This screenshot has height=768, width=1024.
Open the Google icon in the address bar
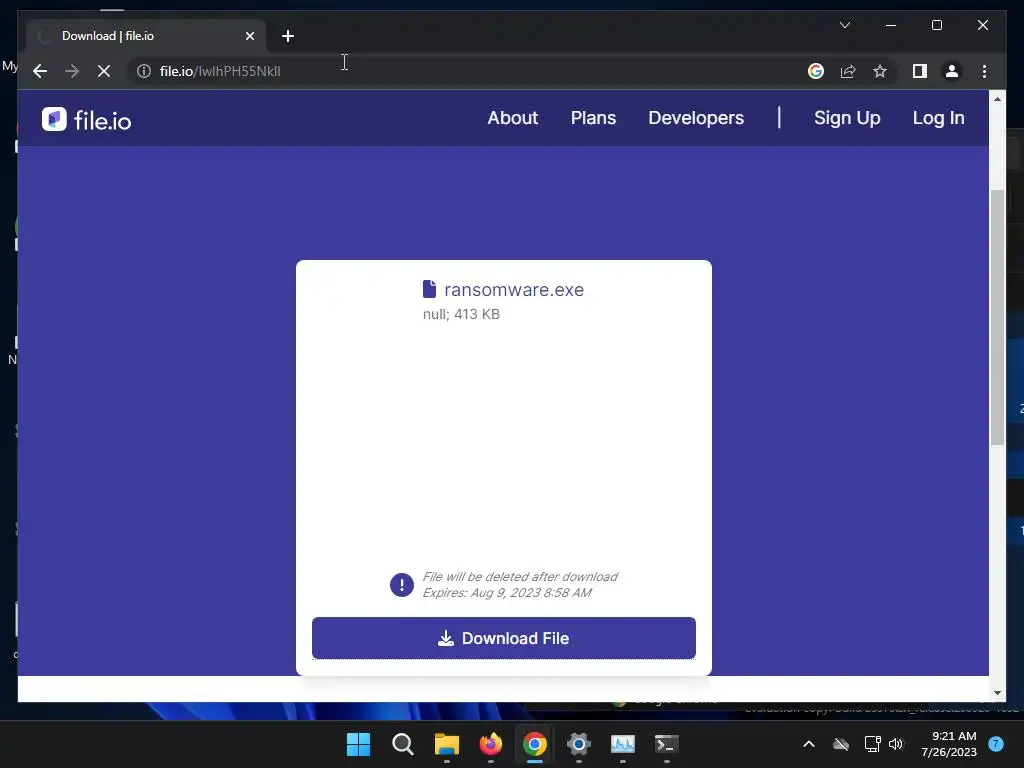(816, 71)
